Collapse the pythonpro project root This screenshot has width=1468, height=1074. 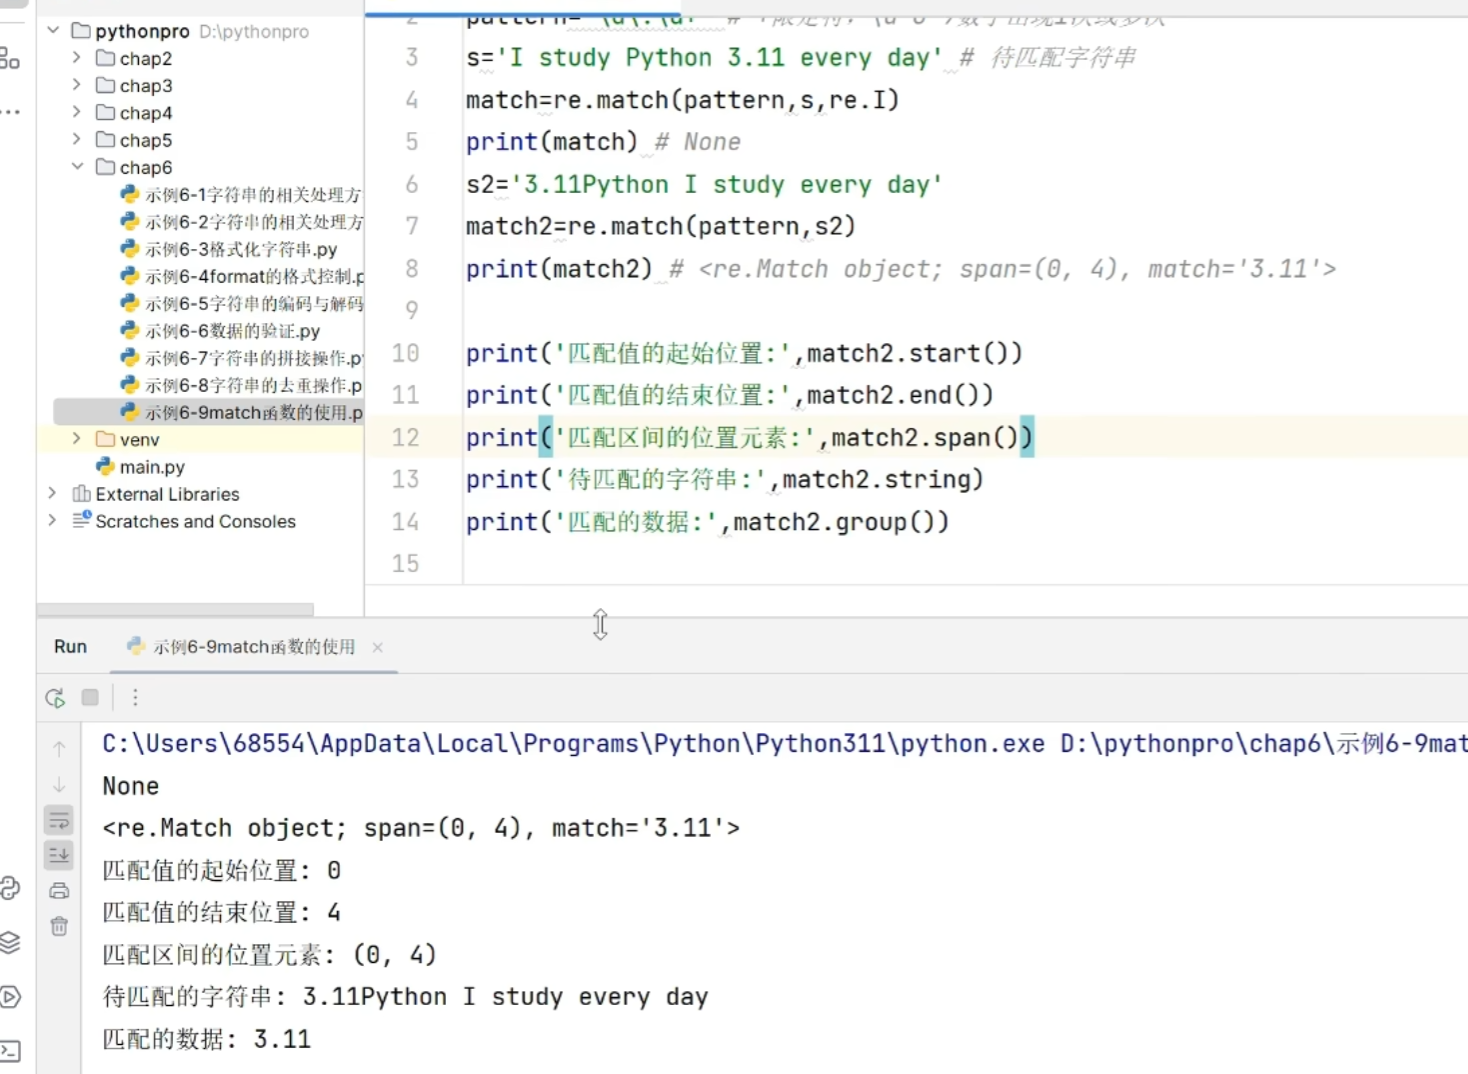(x=53, y=31)
